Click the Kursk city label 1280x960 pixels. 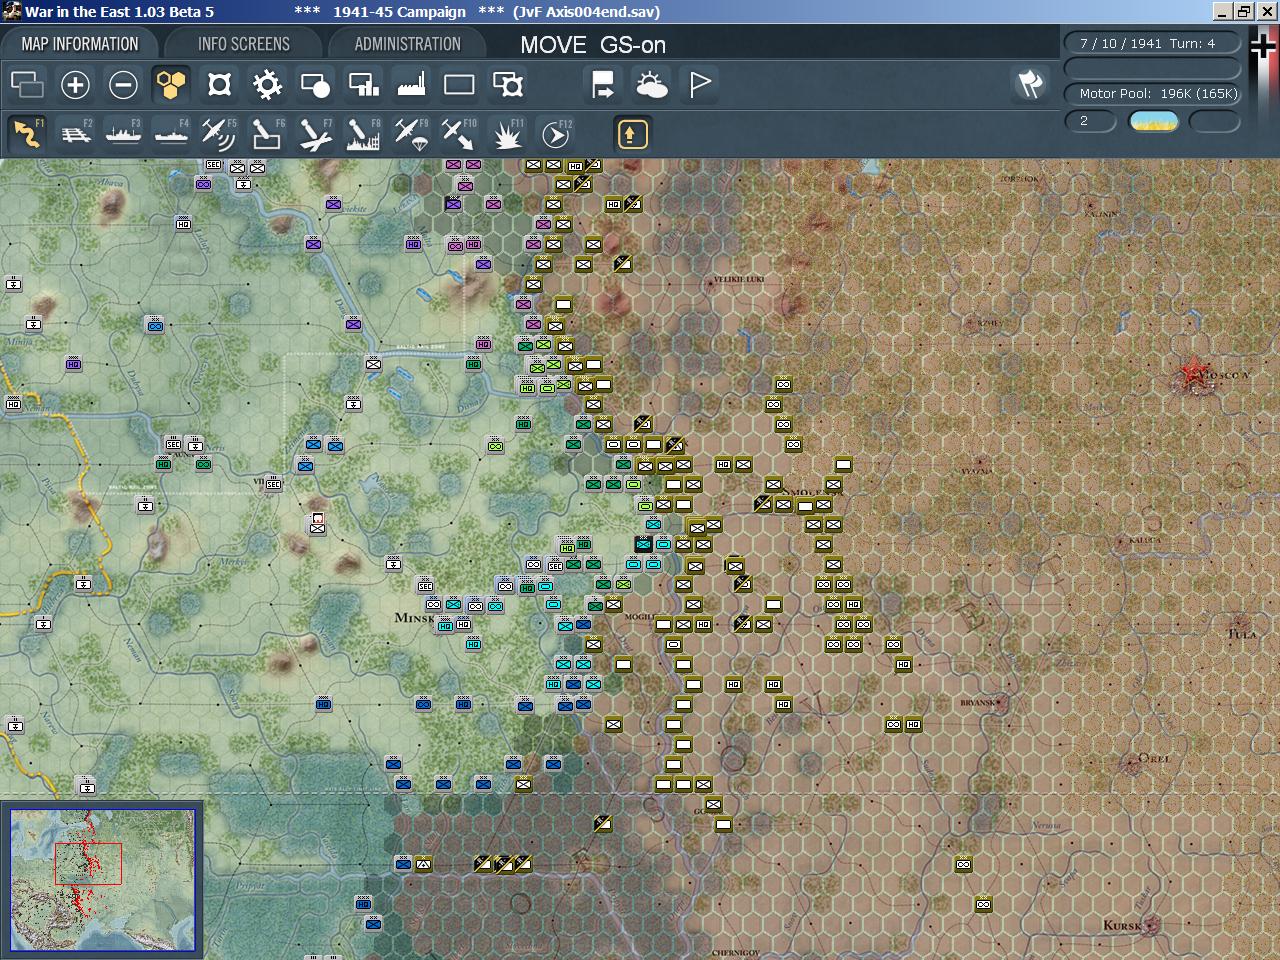tap(1122, 925)
